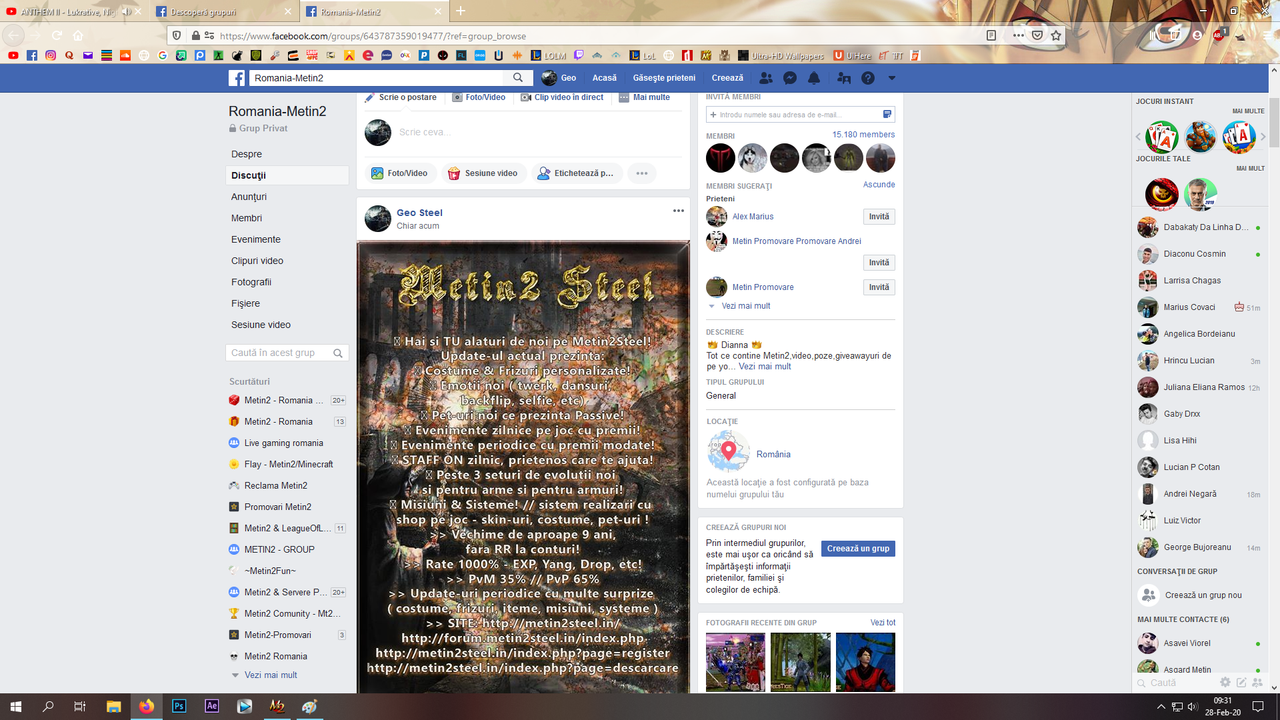
Task: Open the three-dot more options under the composer
Action: click(x=642, y=173)
